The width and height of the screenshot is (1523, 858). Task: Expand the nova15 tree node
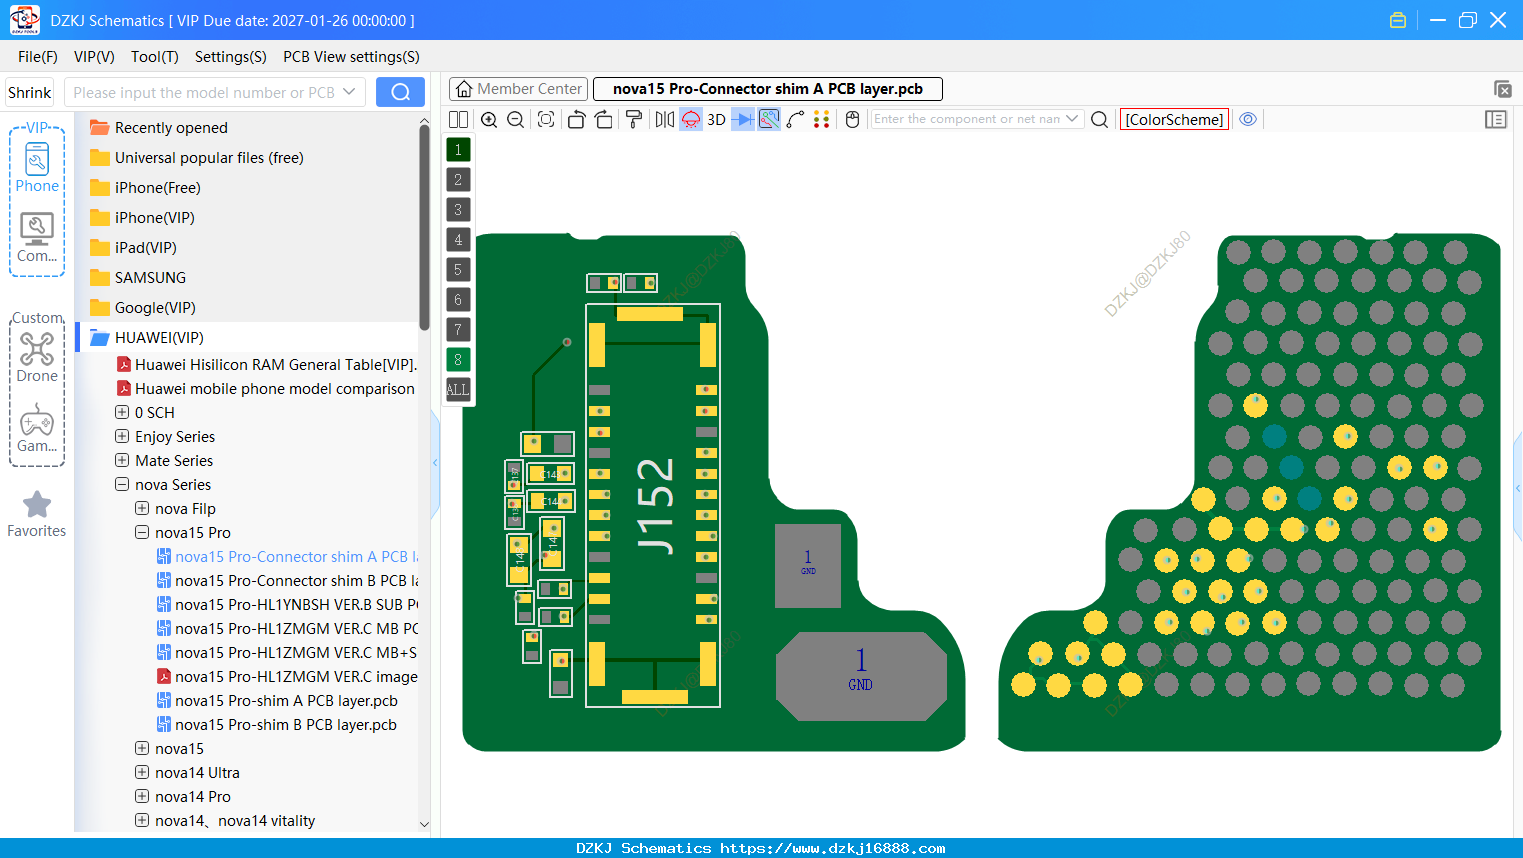142,748
